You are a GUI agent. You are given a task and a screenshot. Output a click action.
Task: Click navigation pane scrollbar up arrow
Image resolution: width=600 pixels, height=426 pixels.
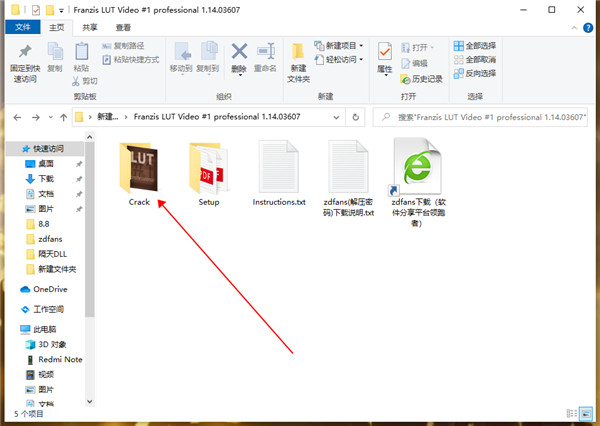pos(90,137)
